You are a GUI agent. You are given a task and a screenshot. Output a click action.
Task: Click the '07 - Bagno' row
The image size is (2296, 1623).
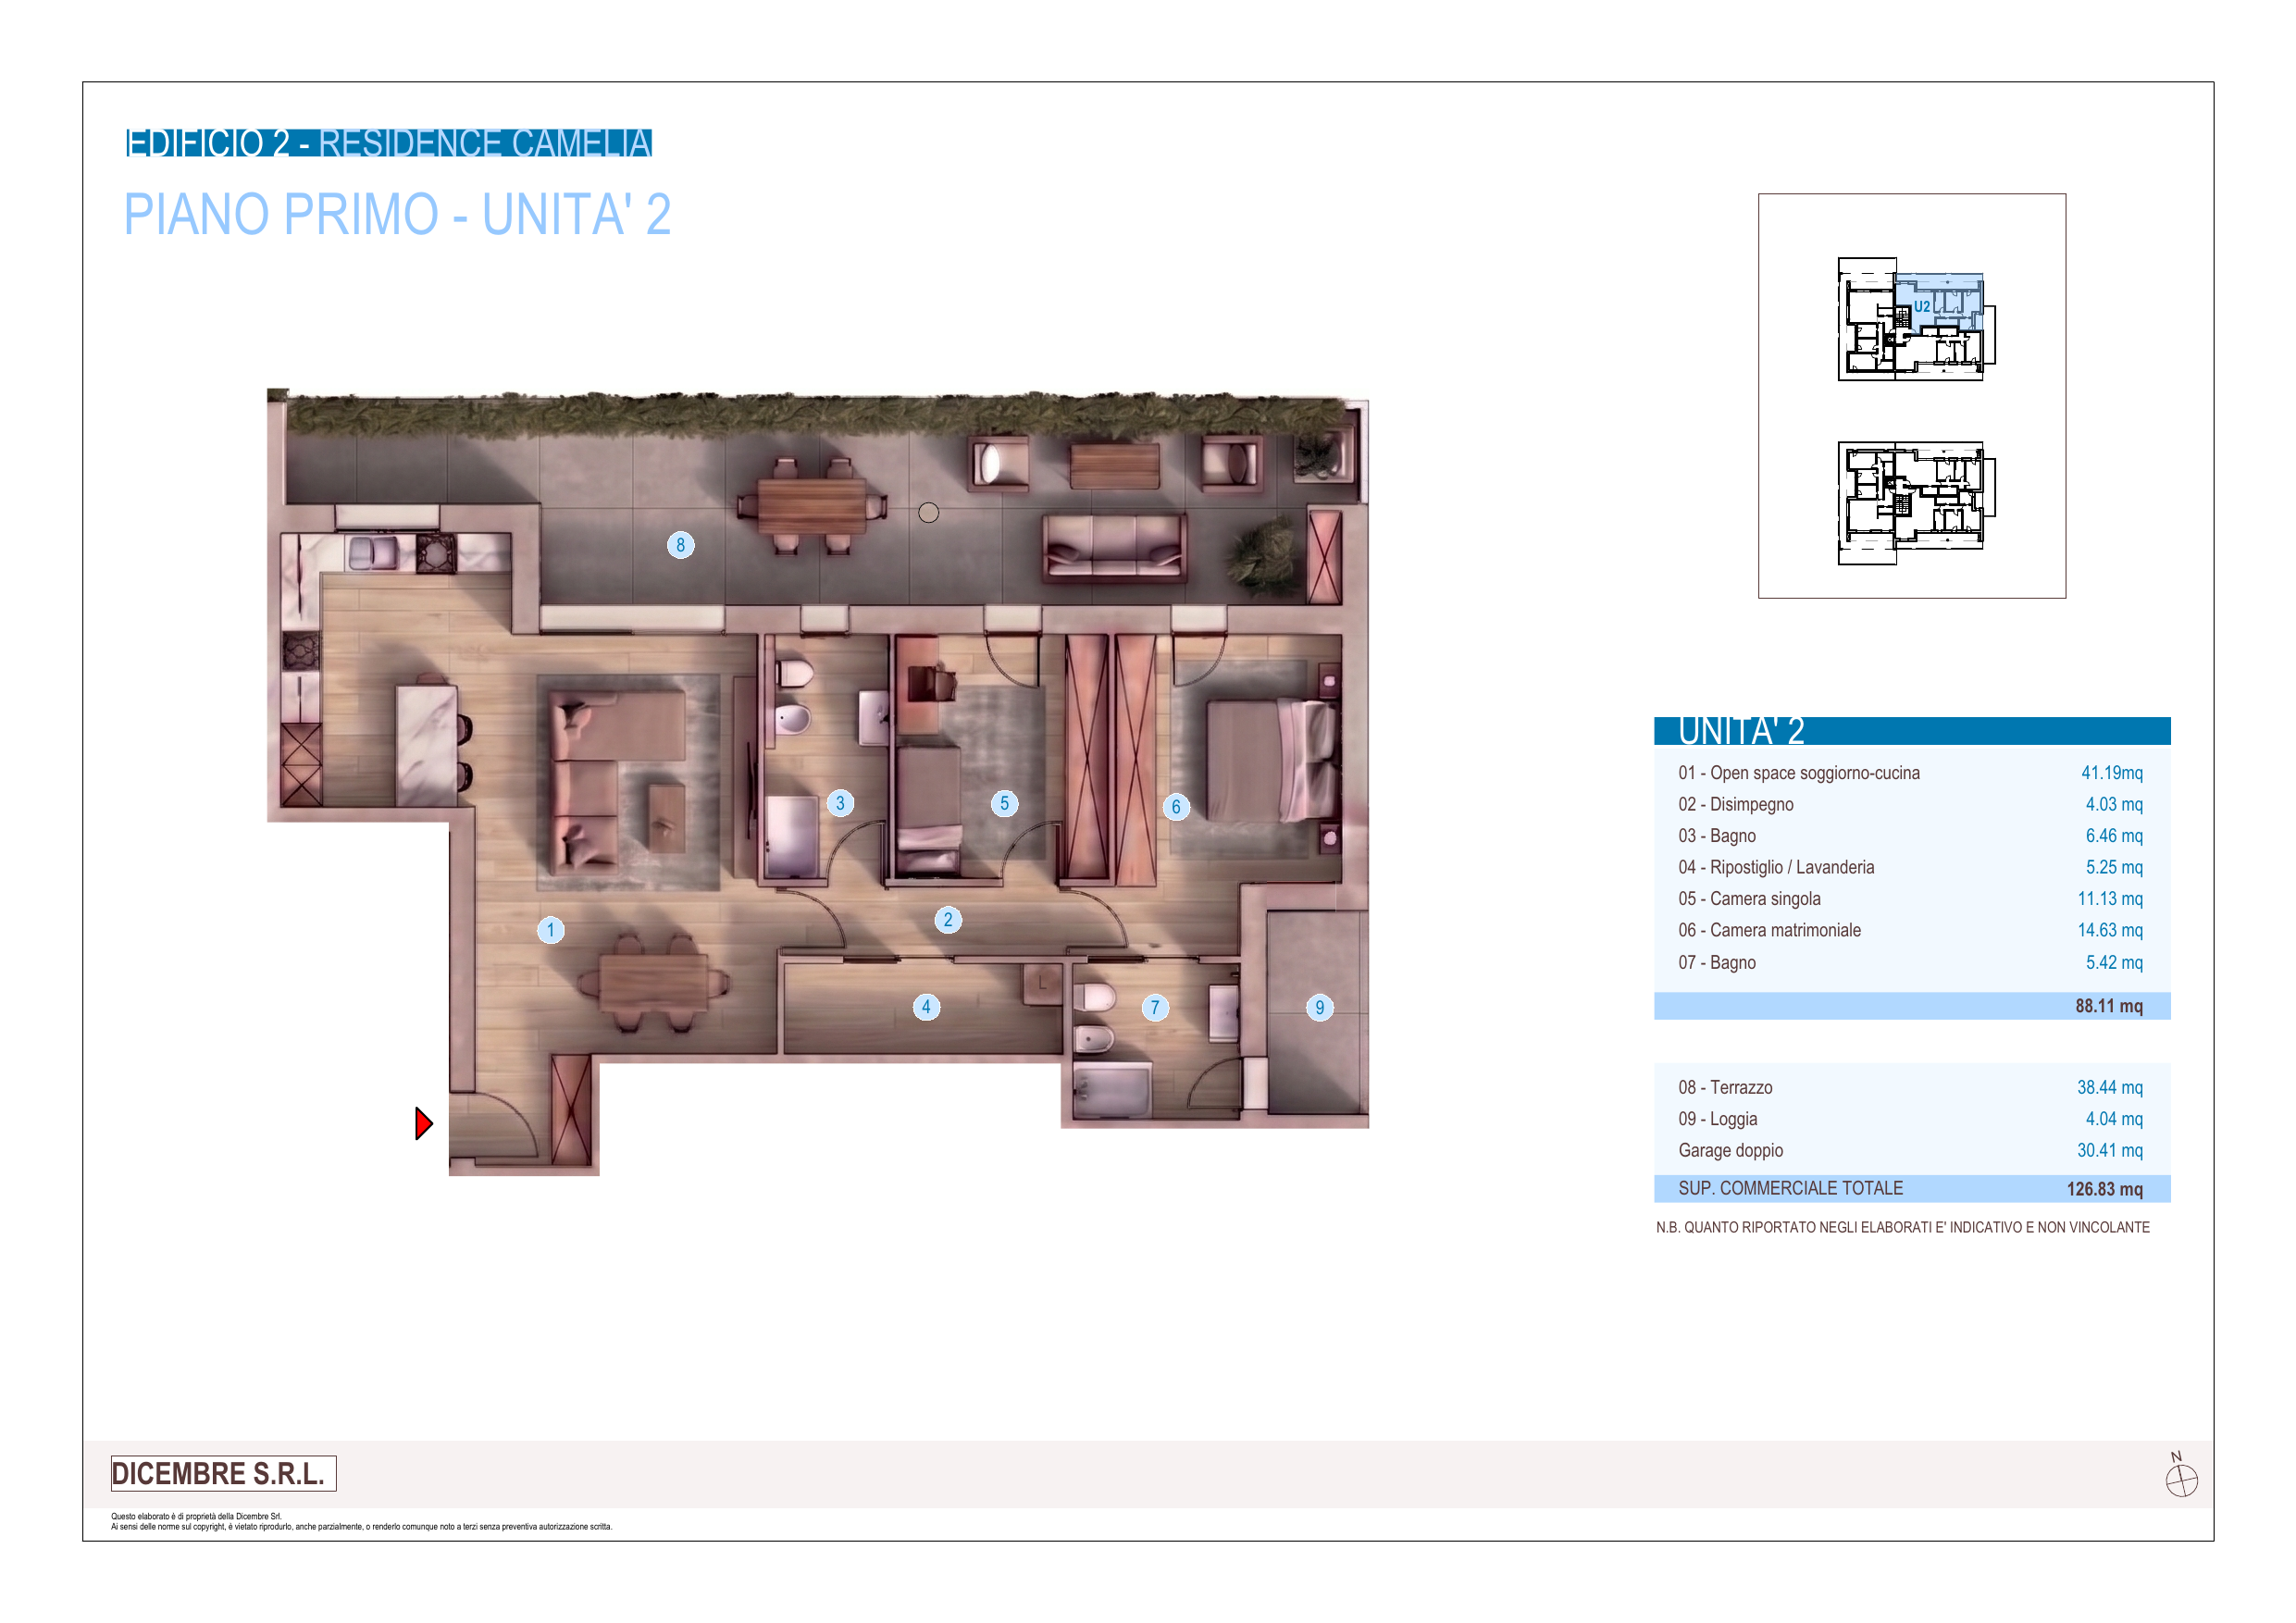coord(1912,963)
